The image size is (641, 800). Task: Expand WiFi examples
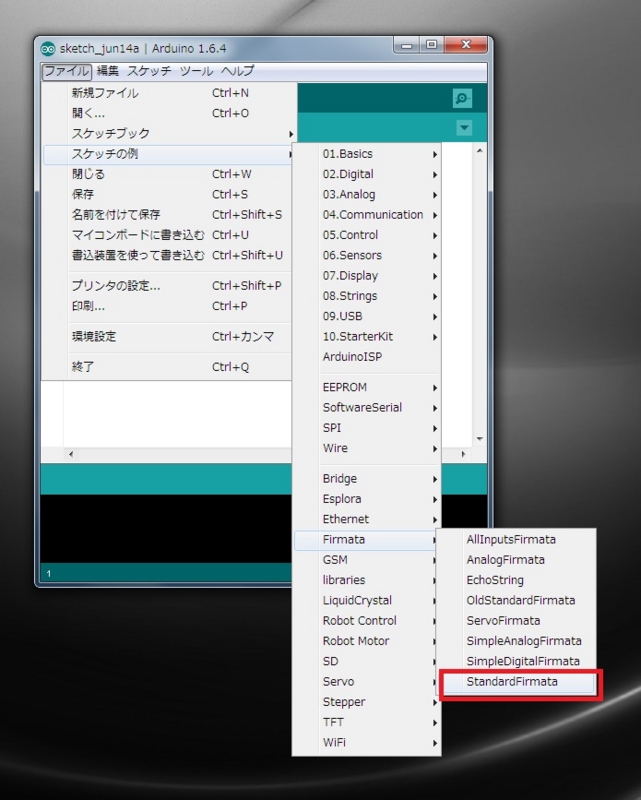[366, 742]
